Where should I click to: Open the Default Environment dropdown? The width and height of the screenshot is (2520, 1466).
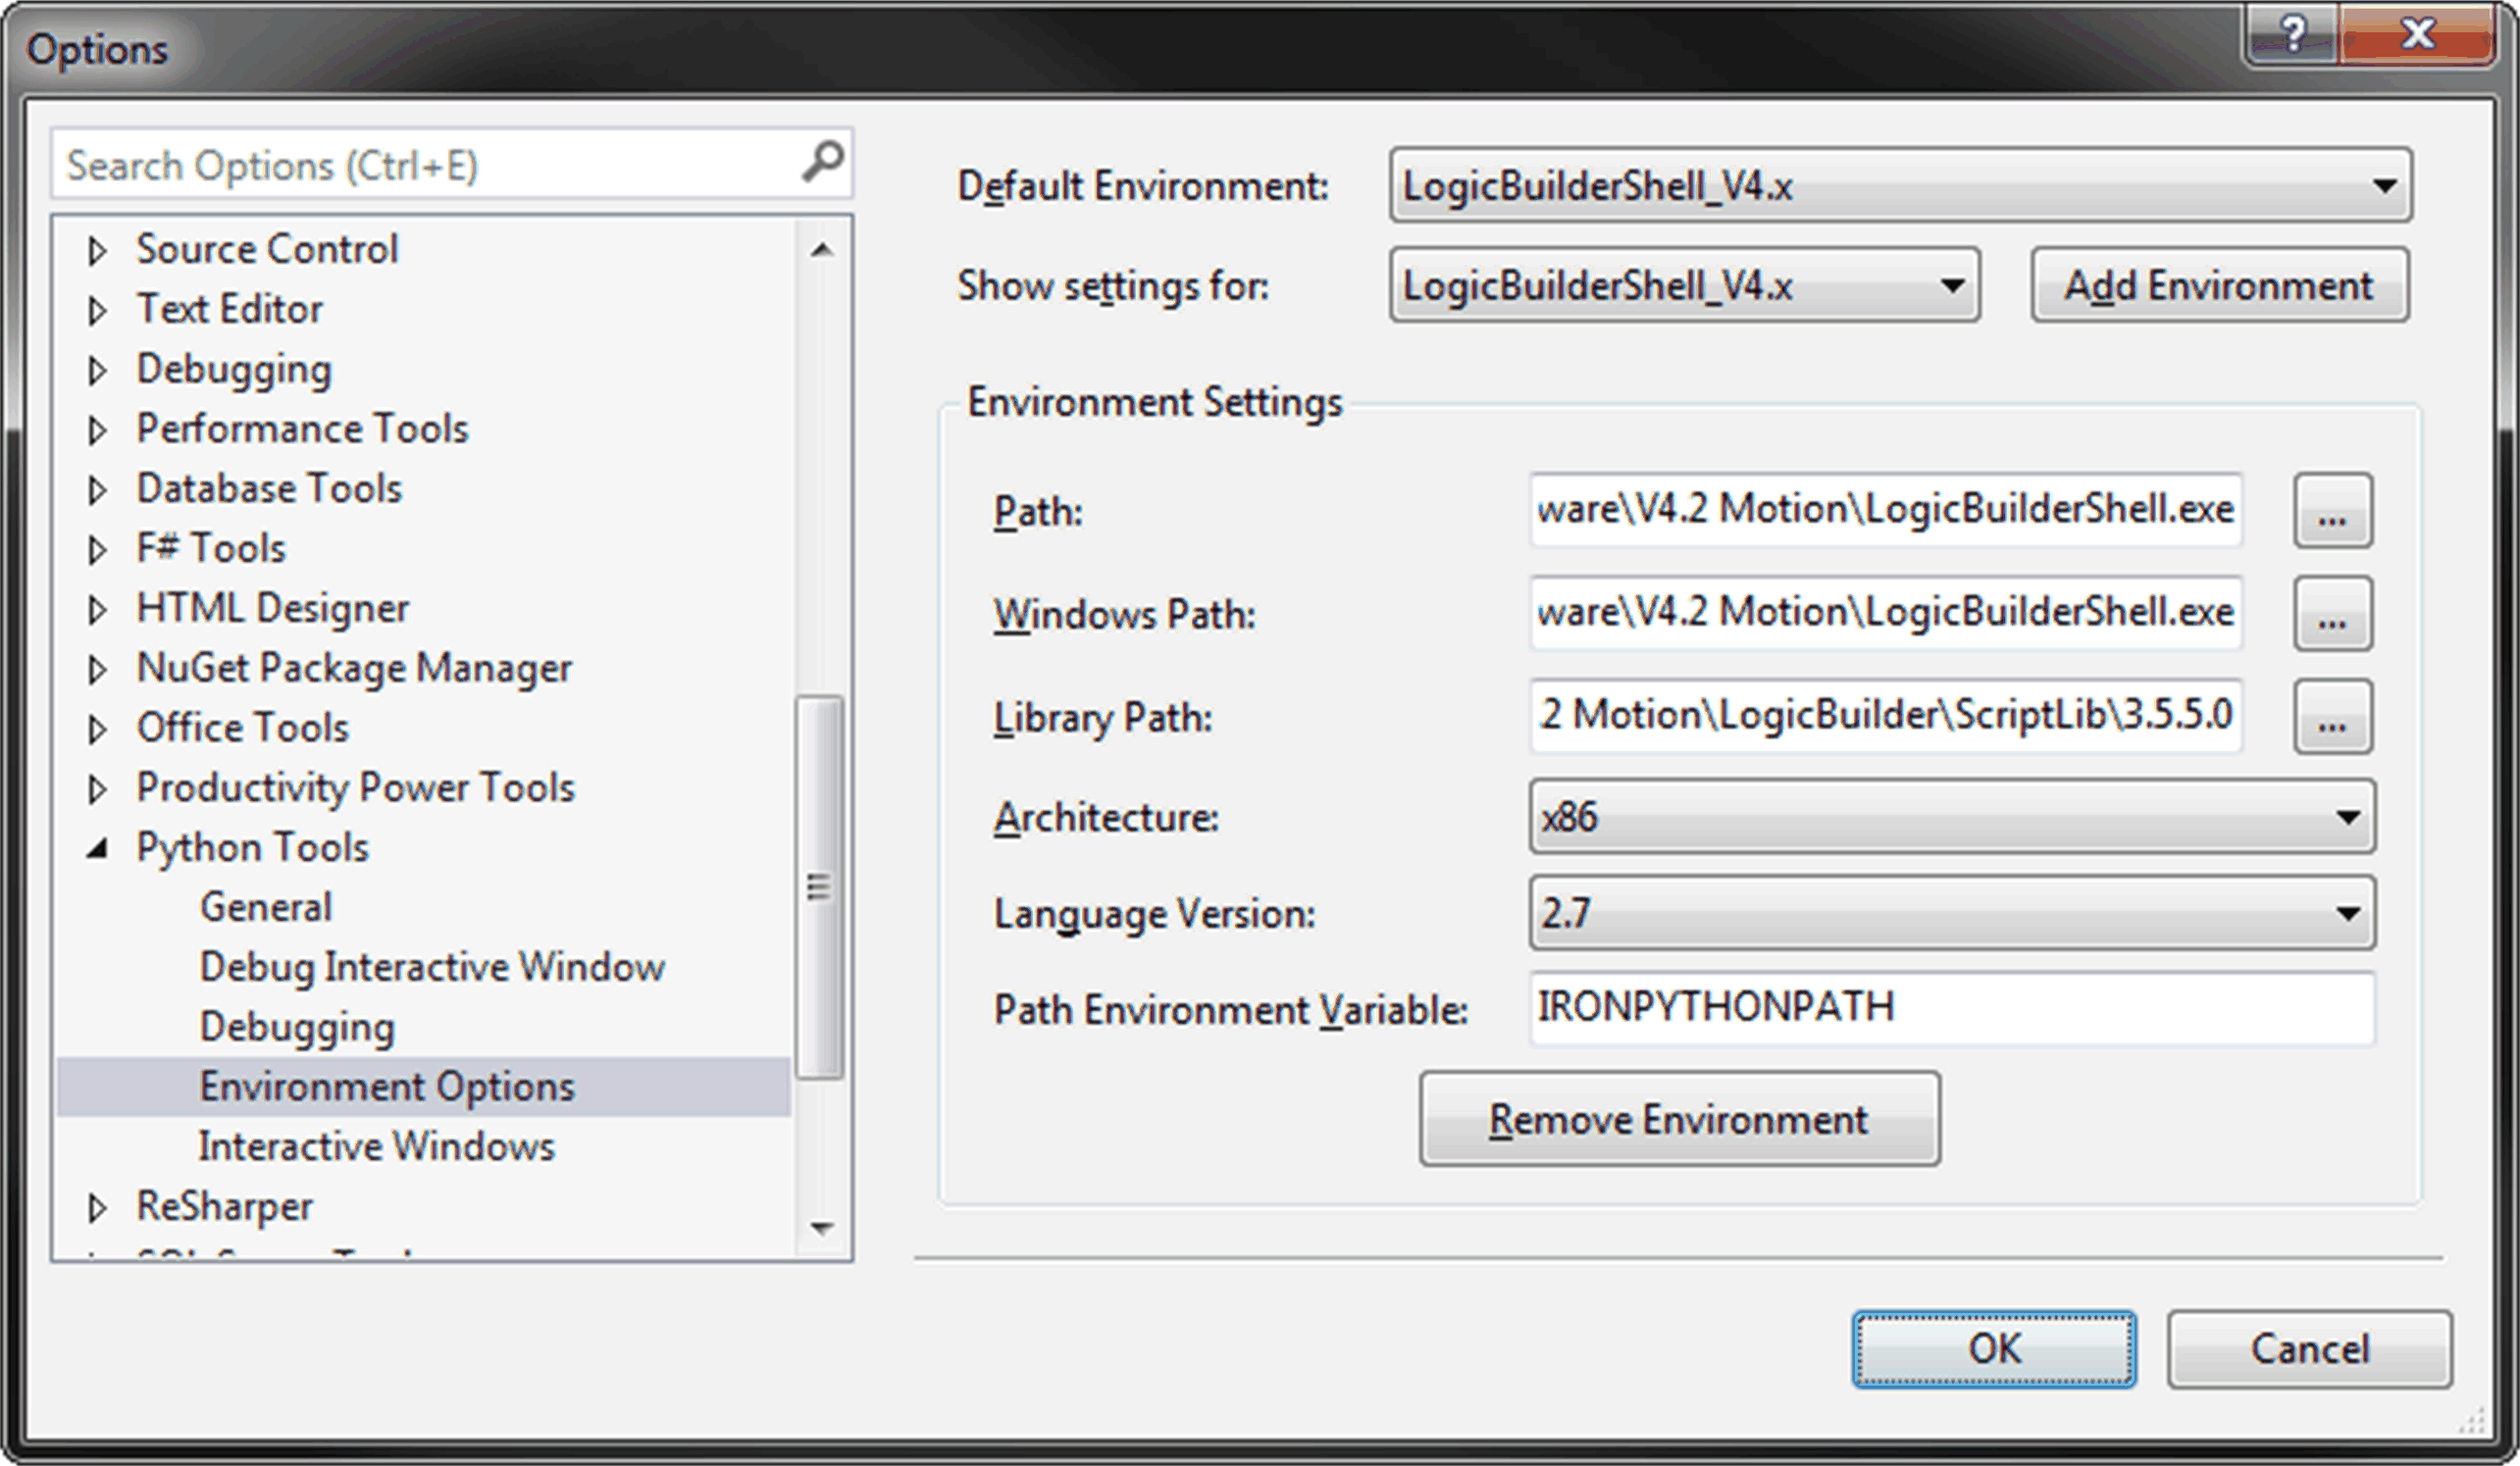pos(2384,186)
